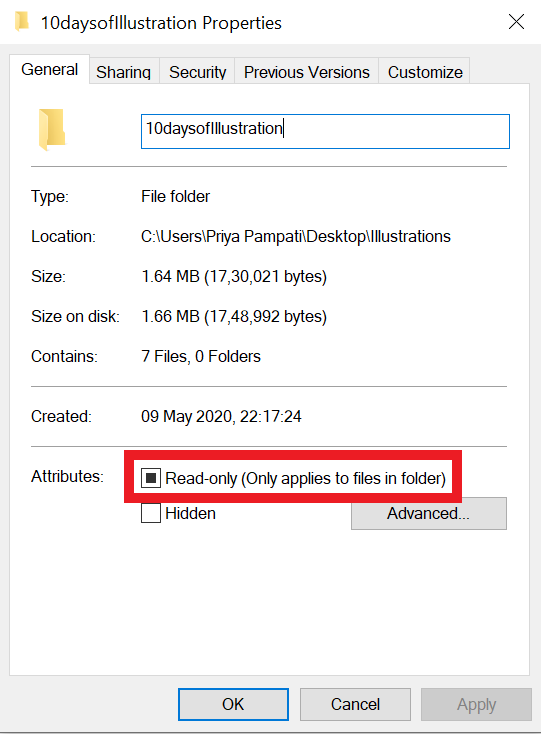
Task: Click the Attributes label
Action: (67, 476)
